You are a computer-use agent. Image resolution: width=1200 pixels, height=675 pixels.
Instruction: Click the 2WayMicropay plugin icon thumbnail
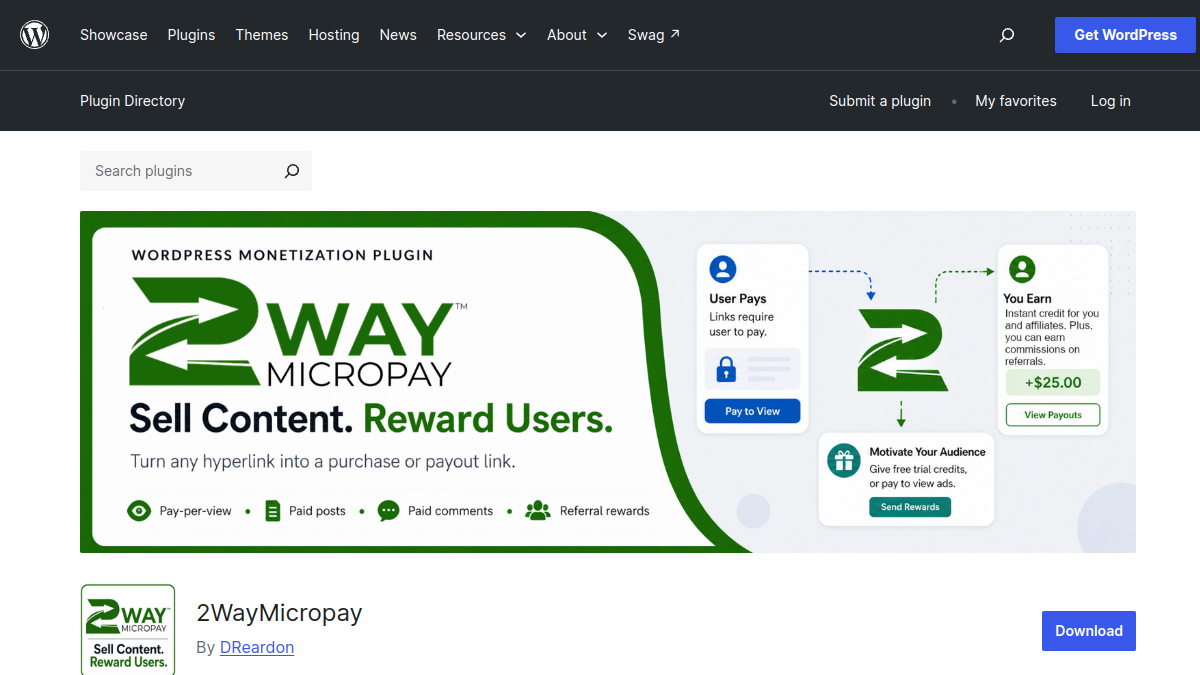pos(128,629)
